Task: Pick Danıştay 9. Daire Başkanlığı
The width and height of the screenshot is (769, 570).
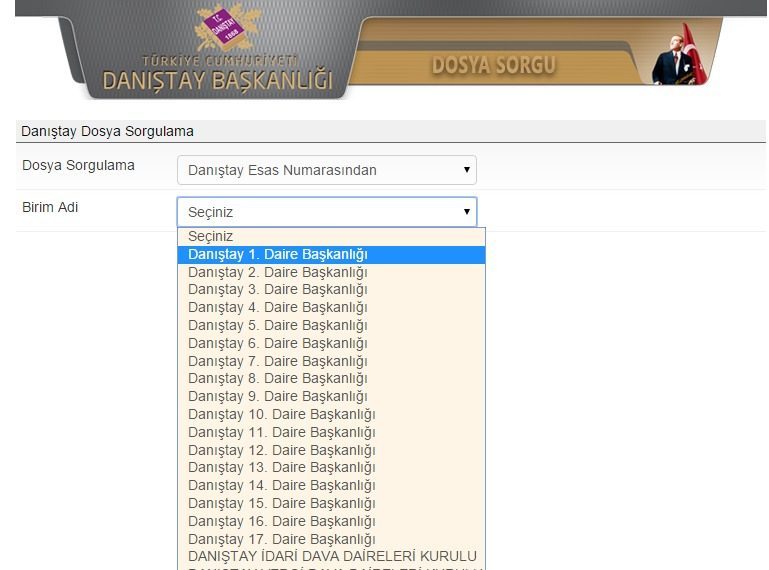Action: click(278, 396)
